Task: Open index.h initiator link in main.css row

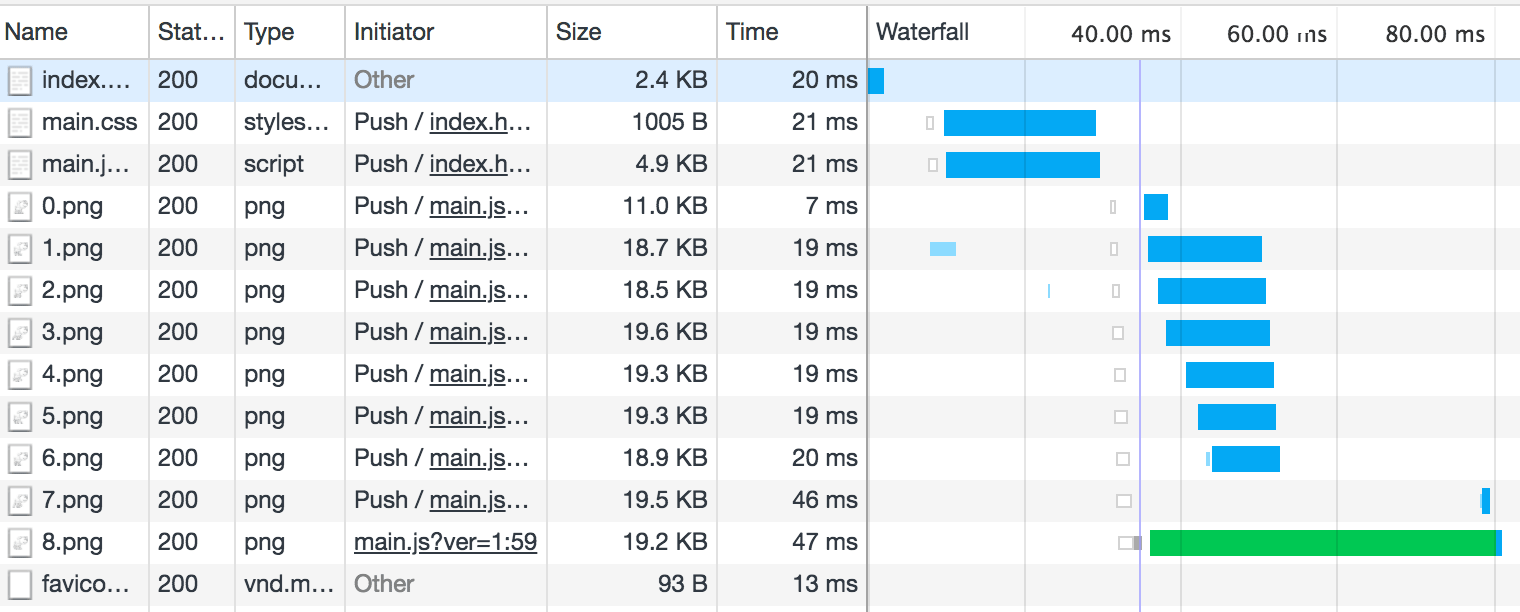Action: pyautogui.click(x=480, y=122)
